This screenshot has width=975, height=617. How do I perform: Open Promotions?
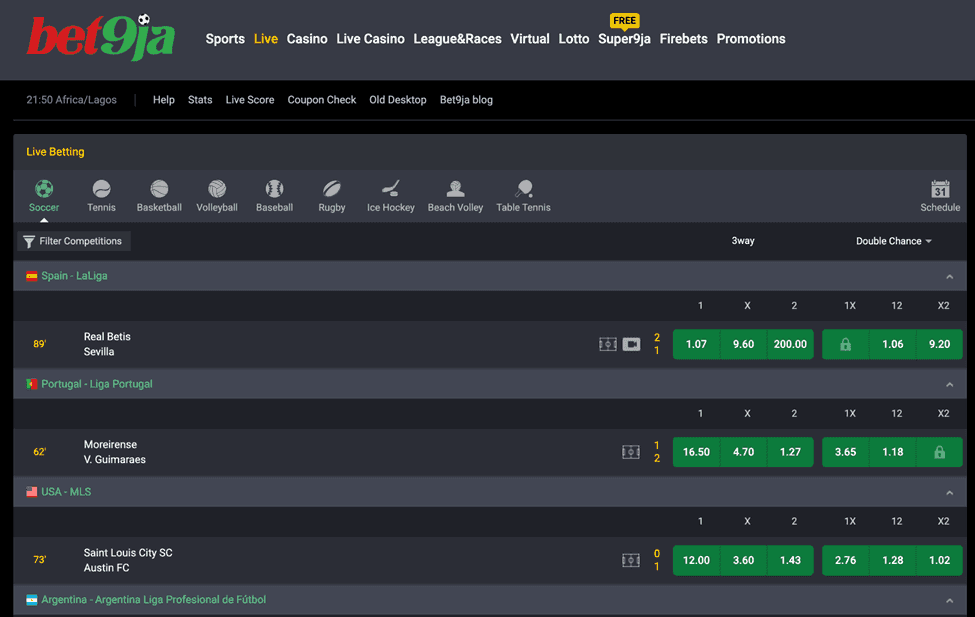click(751, 39)
